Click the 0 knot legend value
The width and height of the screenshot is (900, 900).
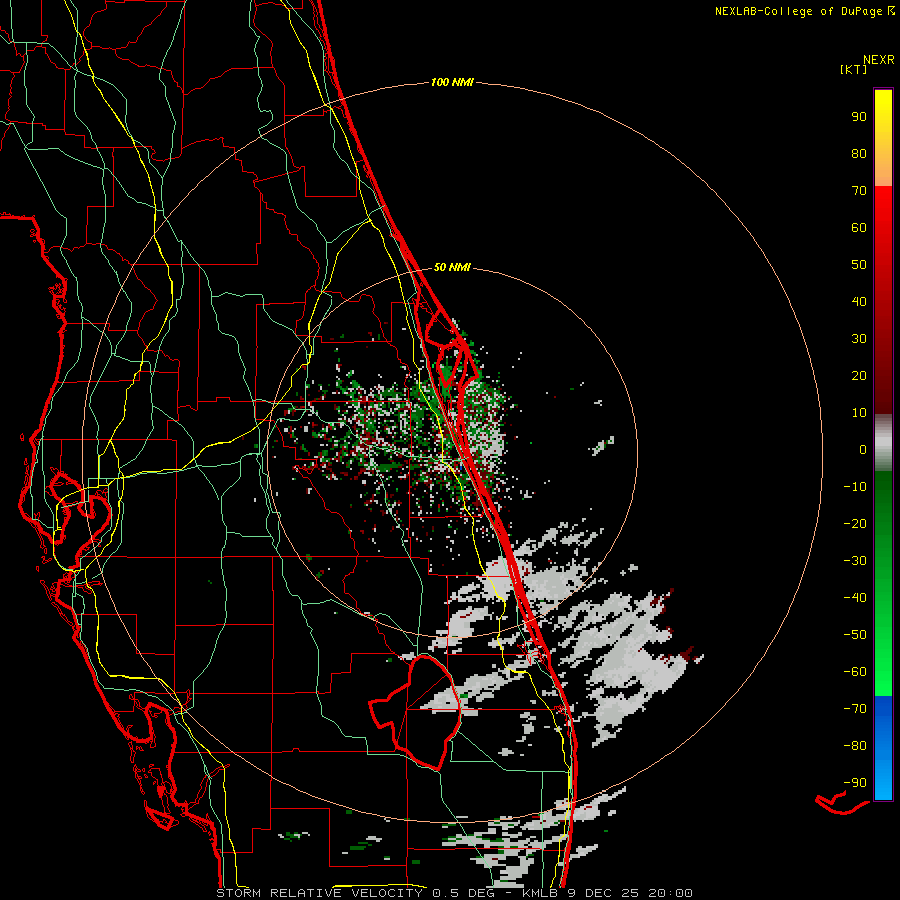863,449
